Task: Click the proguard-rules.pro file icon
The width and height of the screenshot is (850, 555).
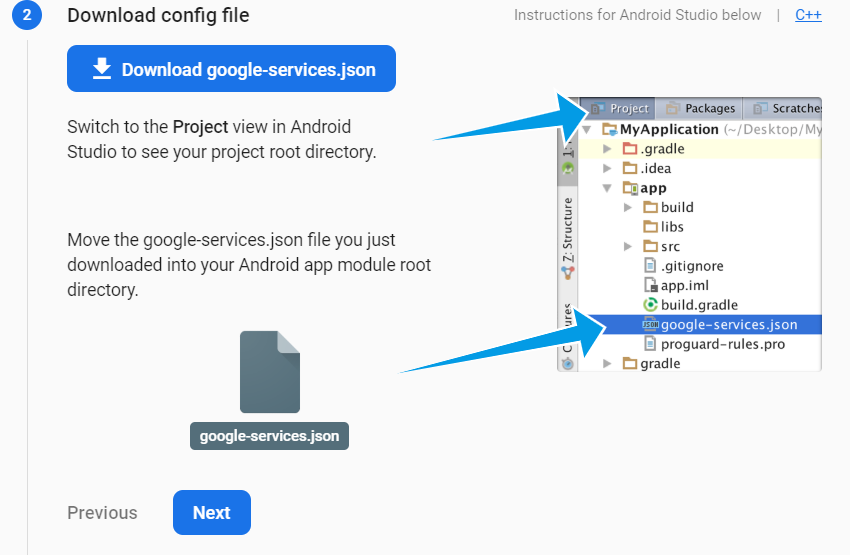Action: coord(650,344)
